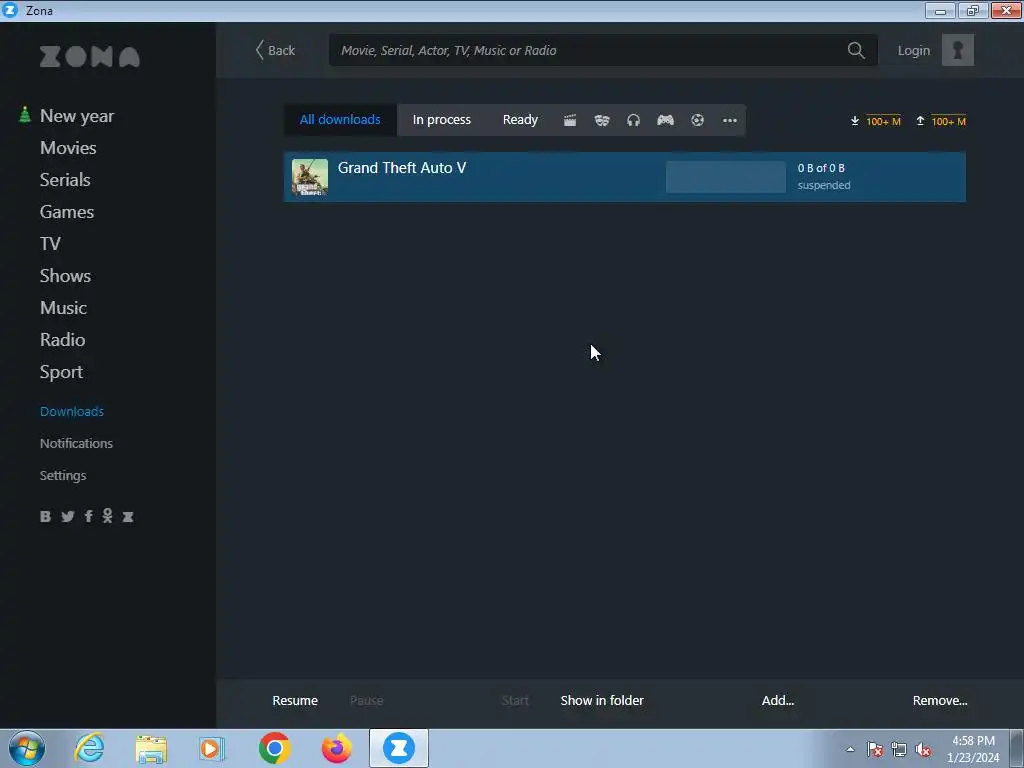The height and width of the screenshot is (768, 1024).
Task: Click the Zona taskbar button
Action: tap(398, 748)
